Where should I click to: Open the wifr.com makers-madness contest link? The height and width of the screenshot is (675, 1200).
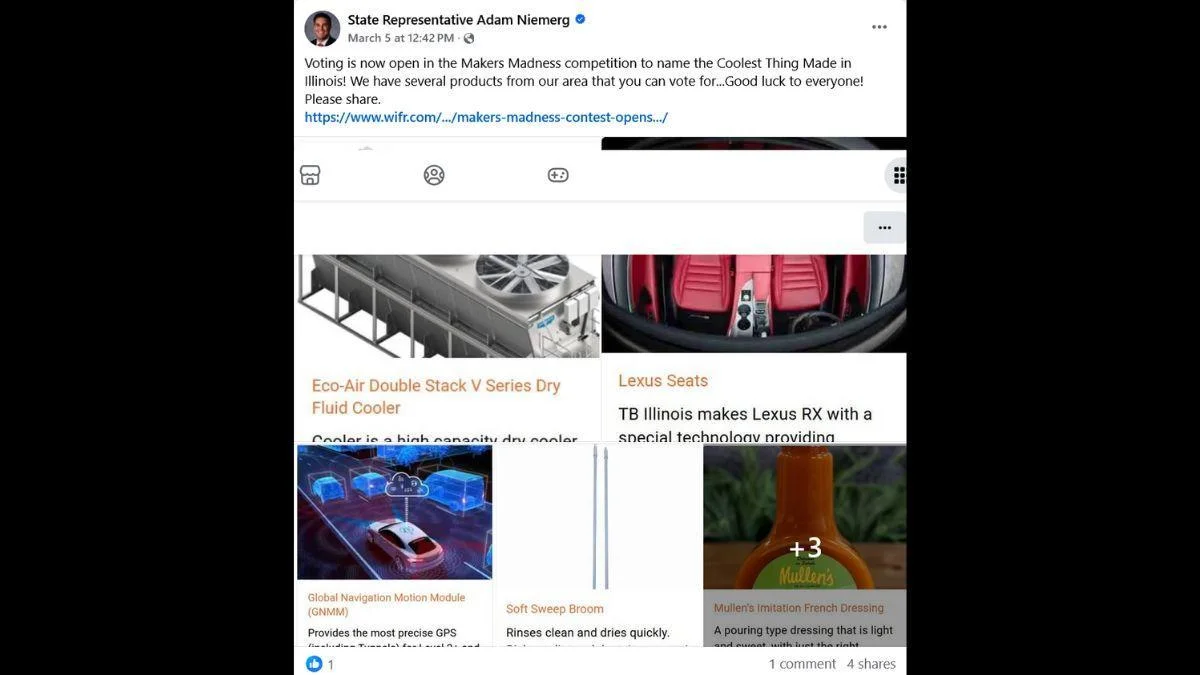tap(486, 117)
